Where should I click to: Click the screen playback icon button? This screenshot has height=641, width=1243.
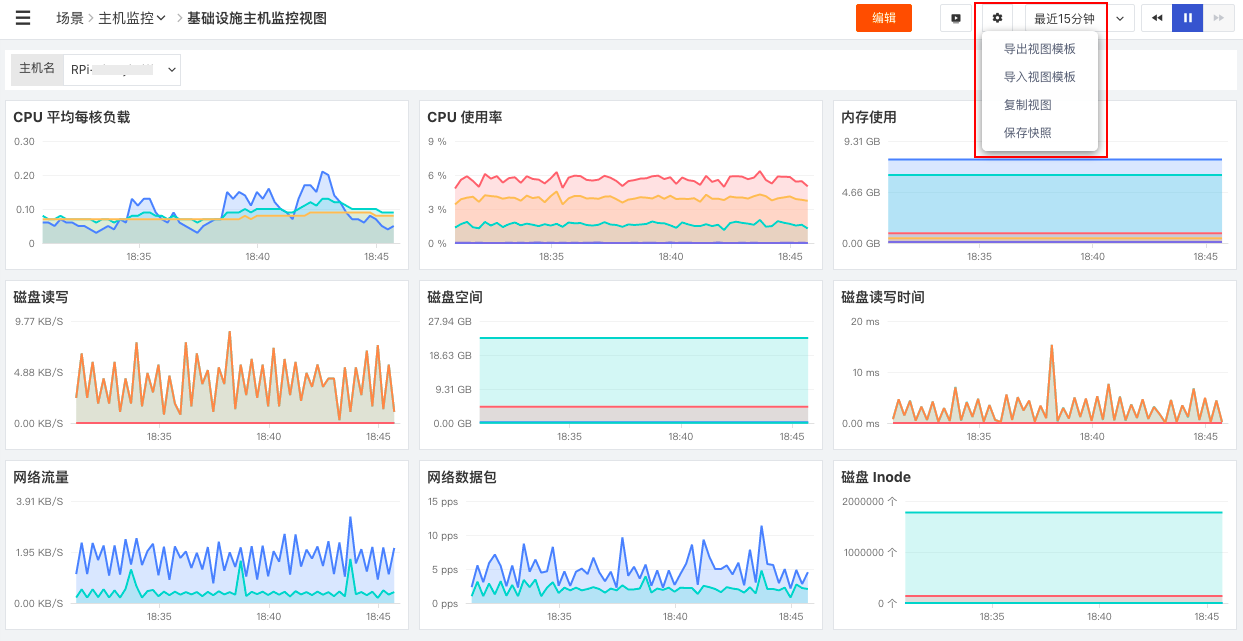[x=956, y=18]
